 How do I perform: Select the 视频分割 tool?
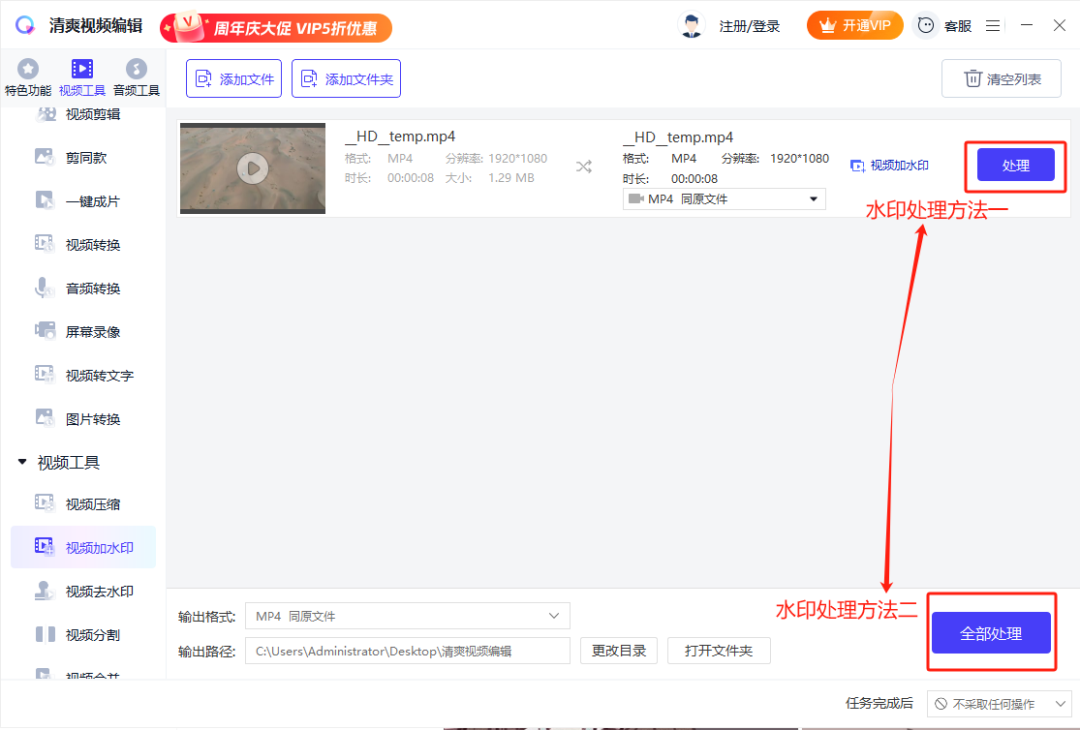[x=82, y=634]
